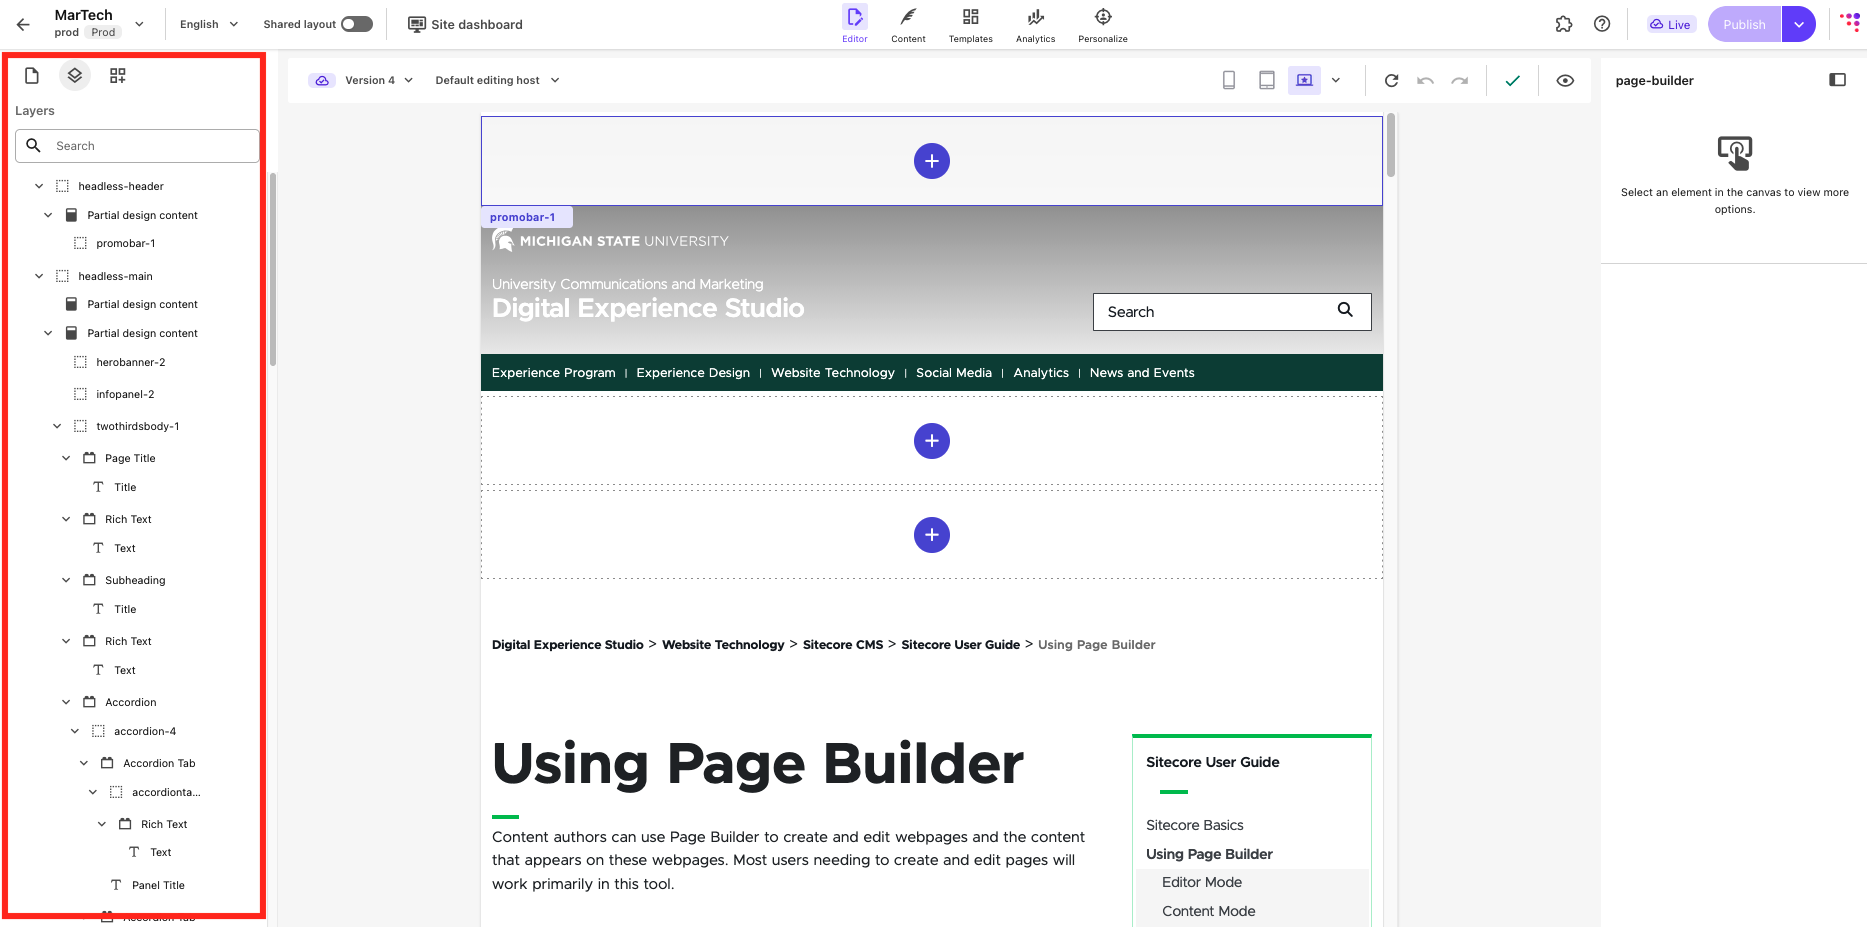Click the green checkmark save status icon
1867x927 pixels.
1512,81
